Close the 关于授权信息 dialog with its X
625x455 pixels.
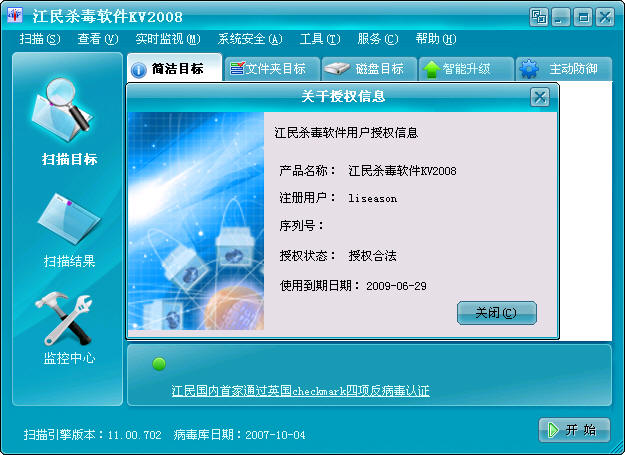[540, 97]
